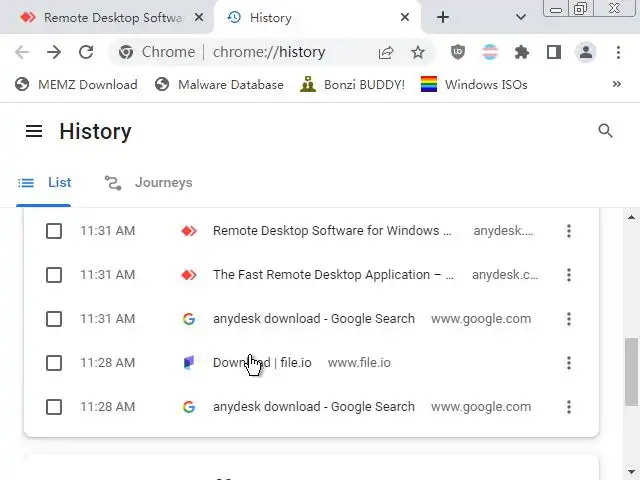The height and width of the screenshot is (480, 640).
Task: Click the browser forward arrow
Action: pos(53,52)
